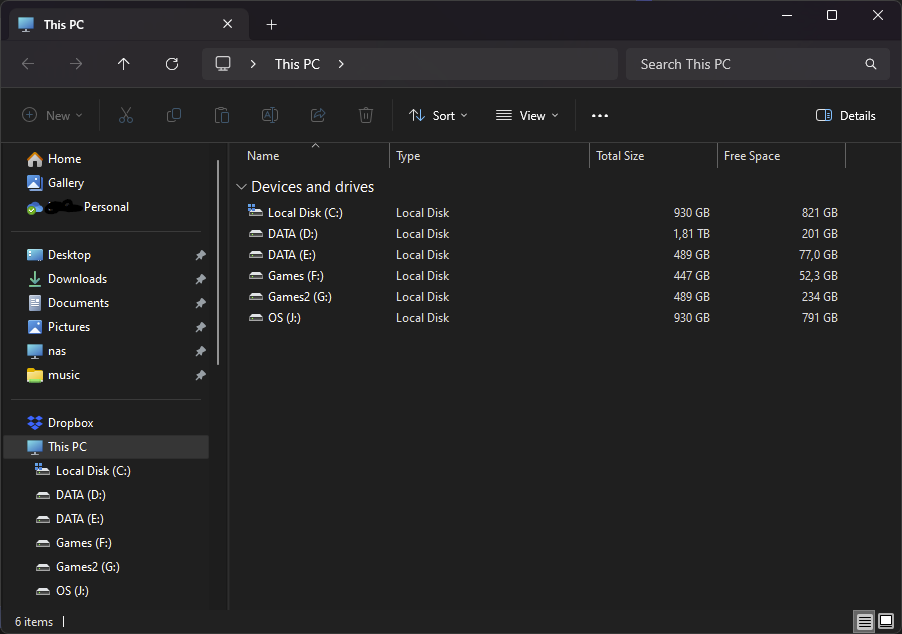Open Dropbox in the navigation pane
The width and height of the screenshot is (902, 634).
[x=60, y=423]
